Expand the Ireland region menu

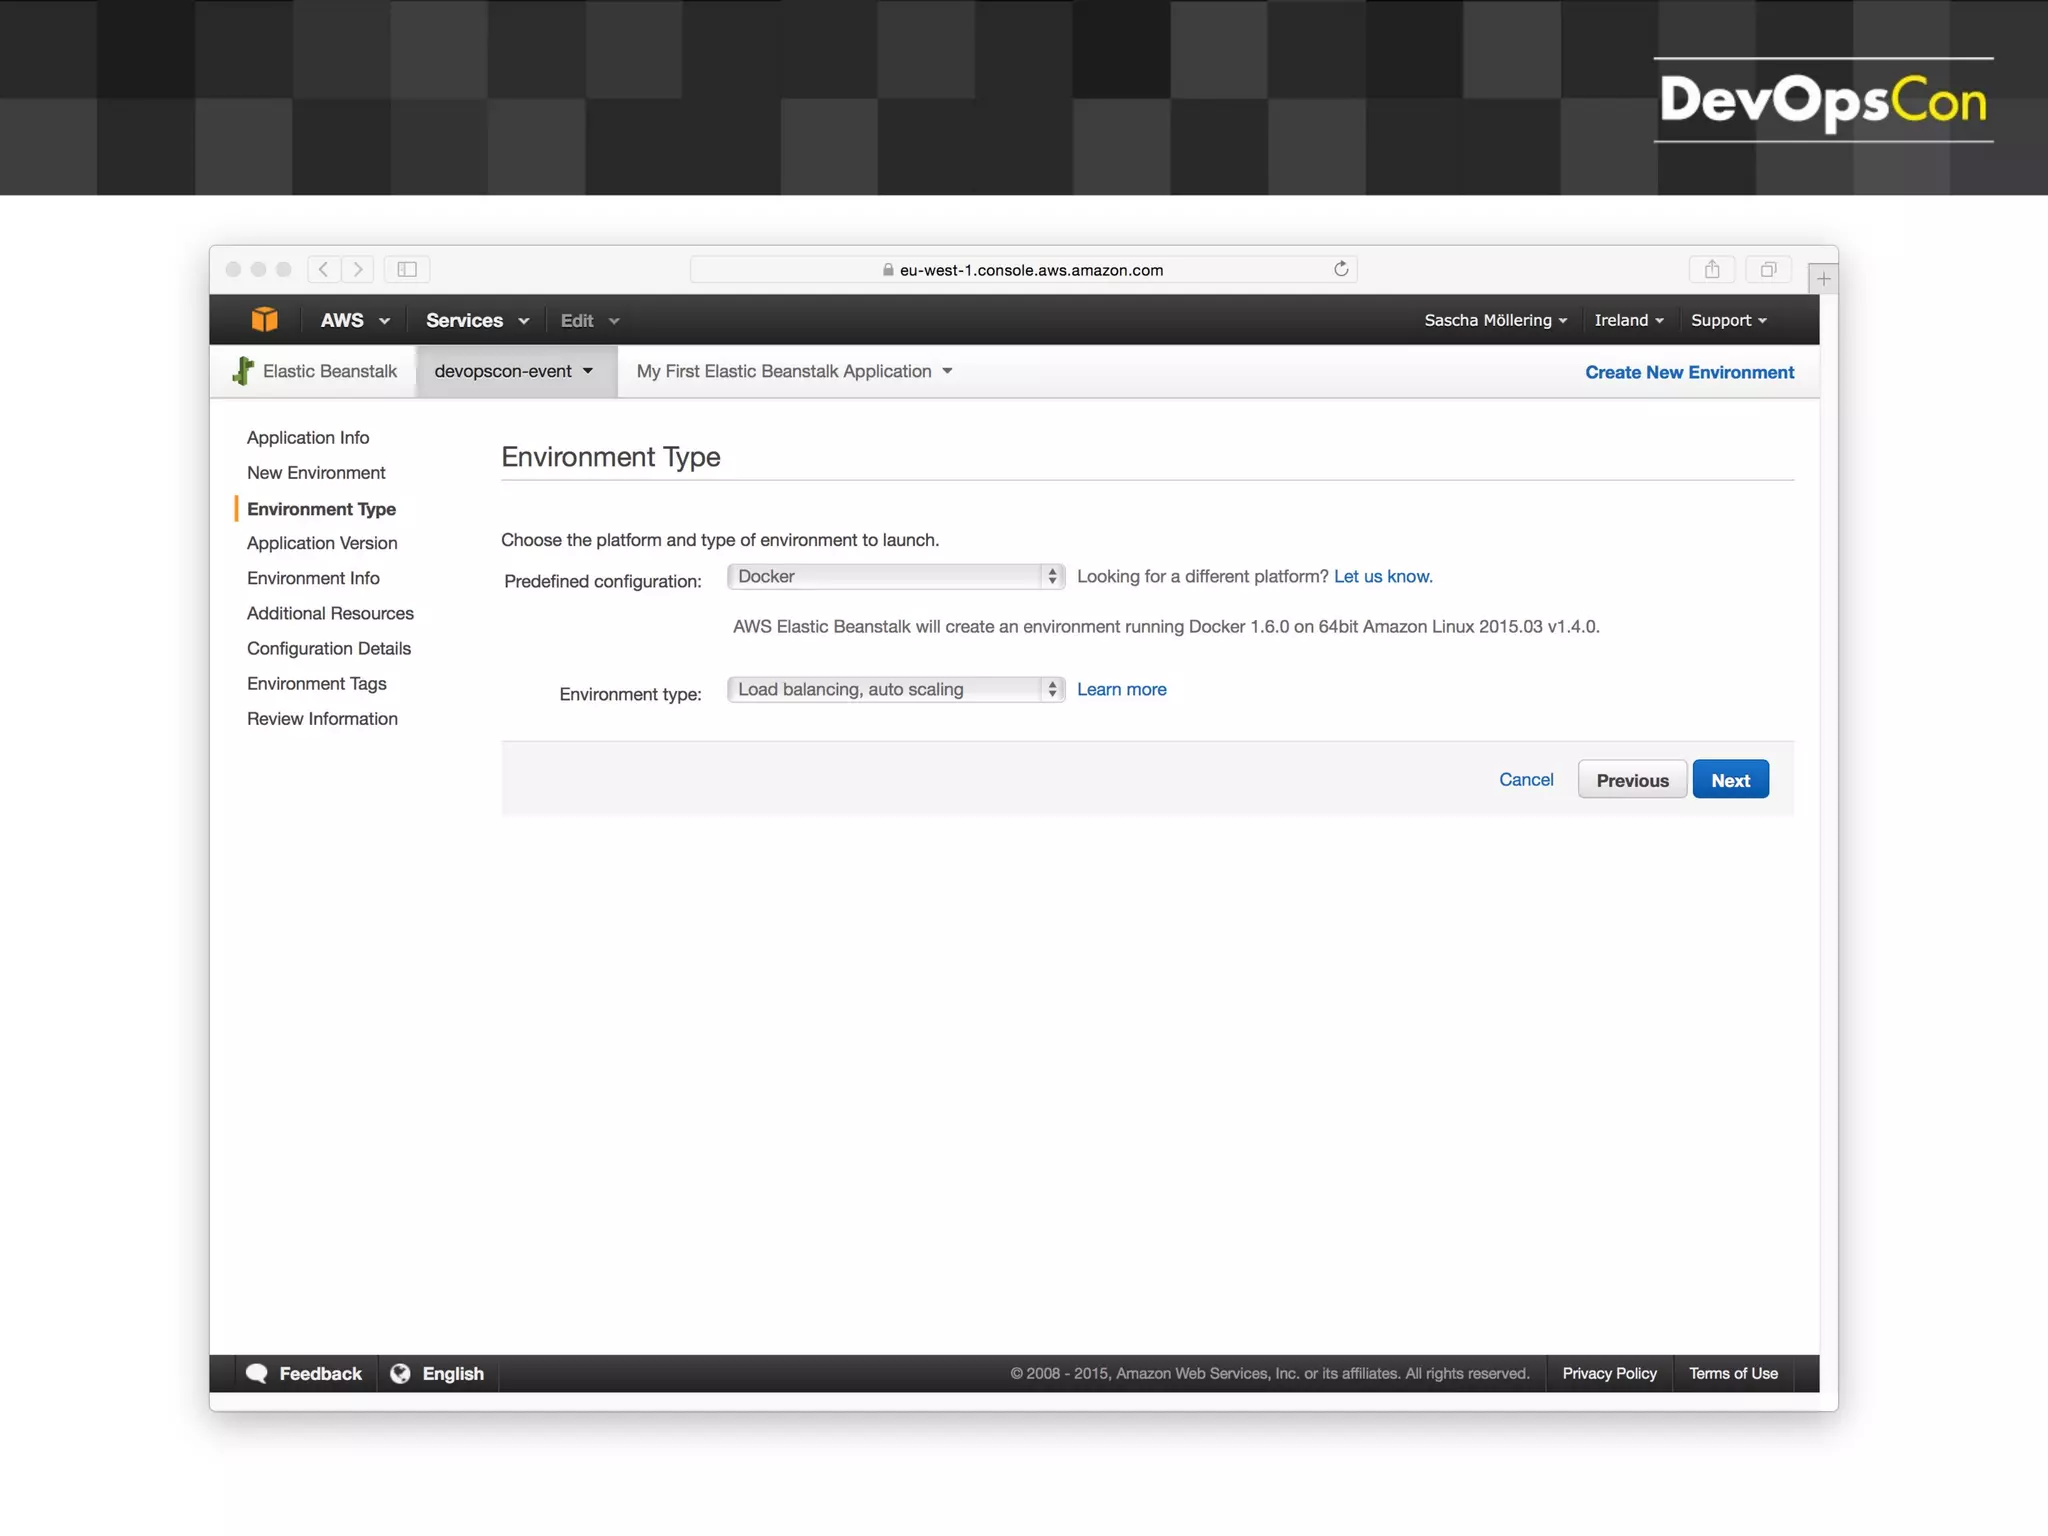click(1628, 320)
